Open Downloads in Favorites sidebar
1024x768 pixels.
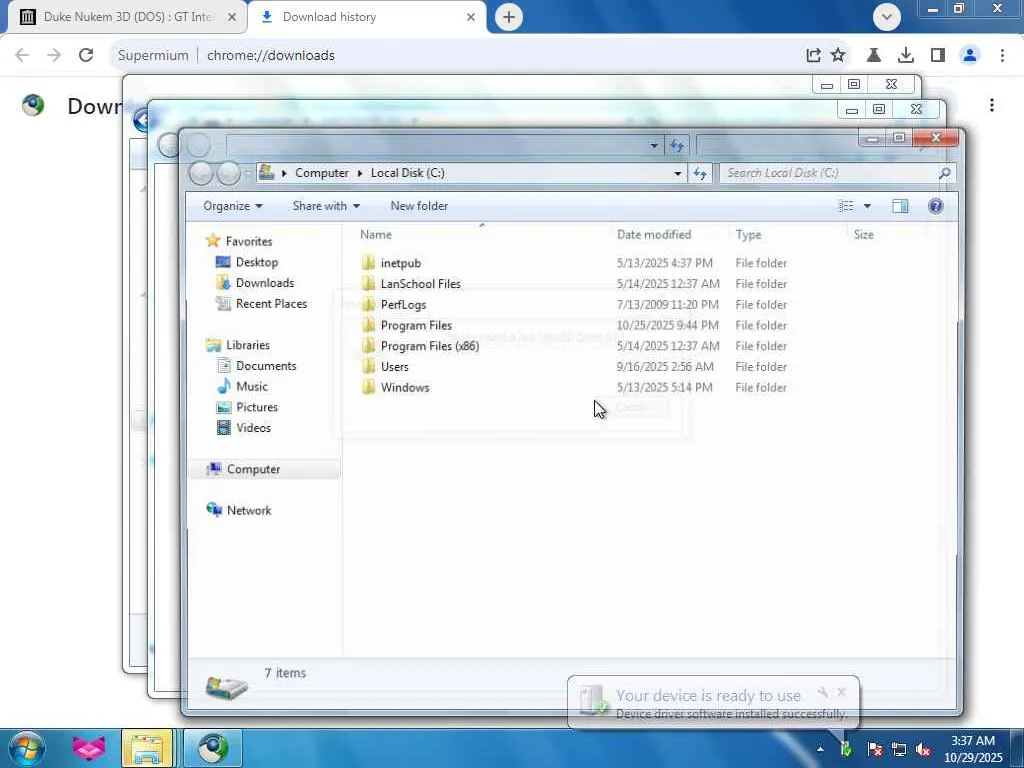click(x=264, y=283)
